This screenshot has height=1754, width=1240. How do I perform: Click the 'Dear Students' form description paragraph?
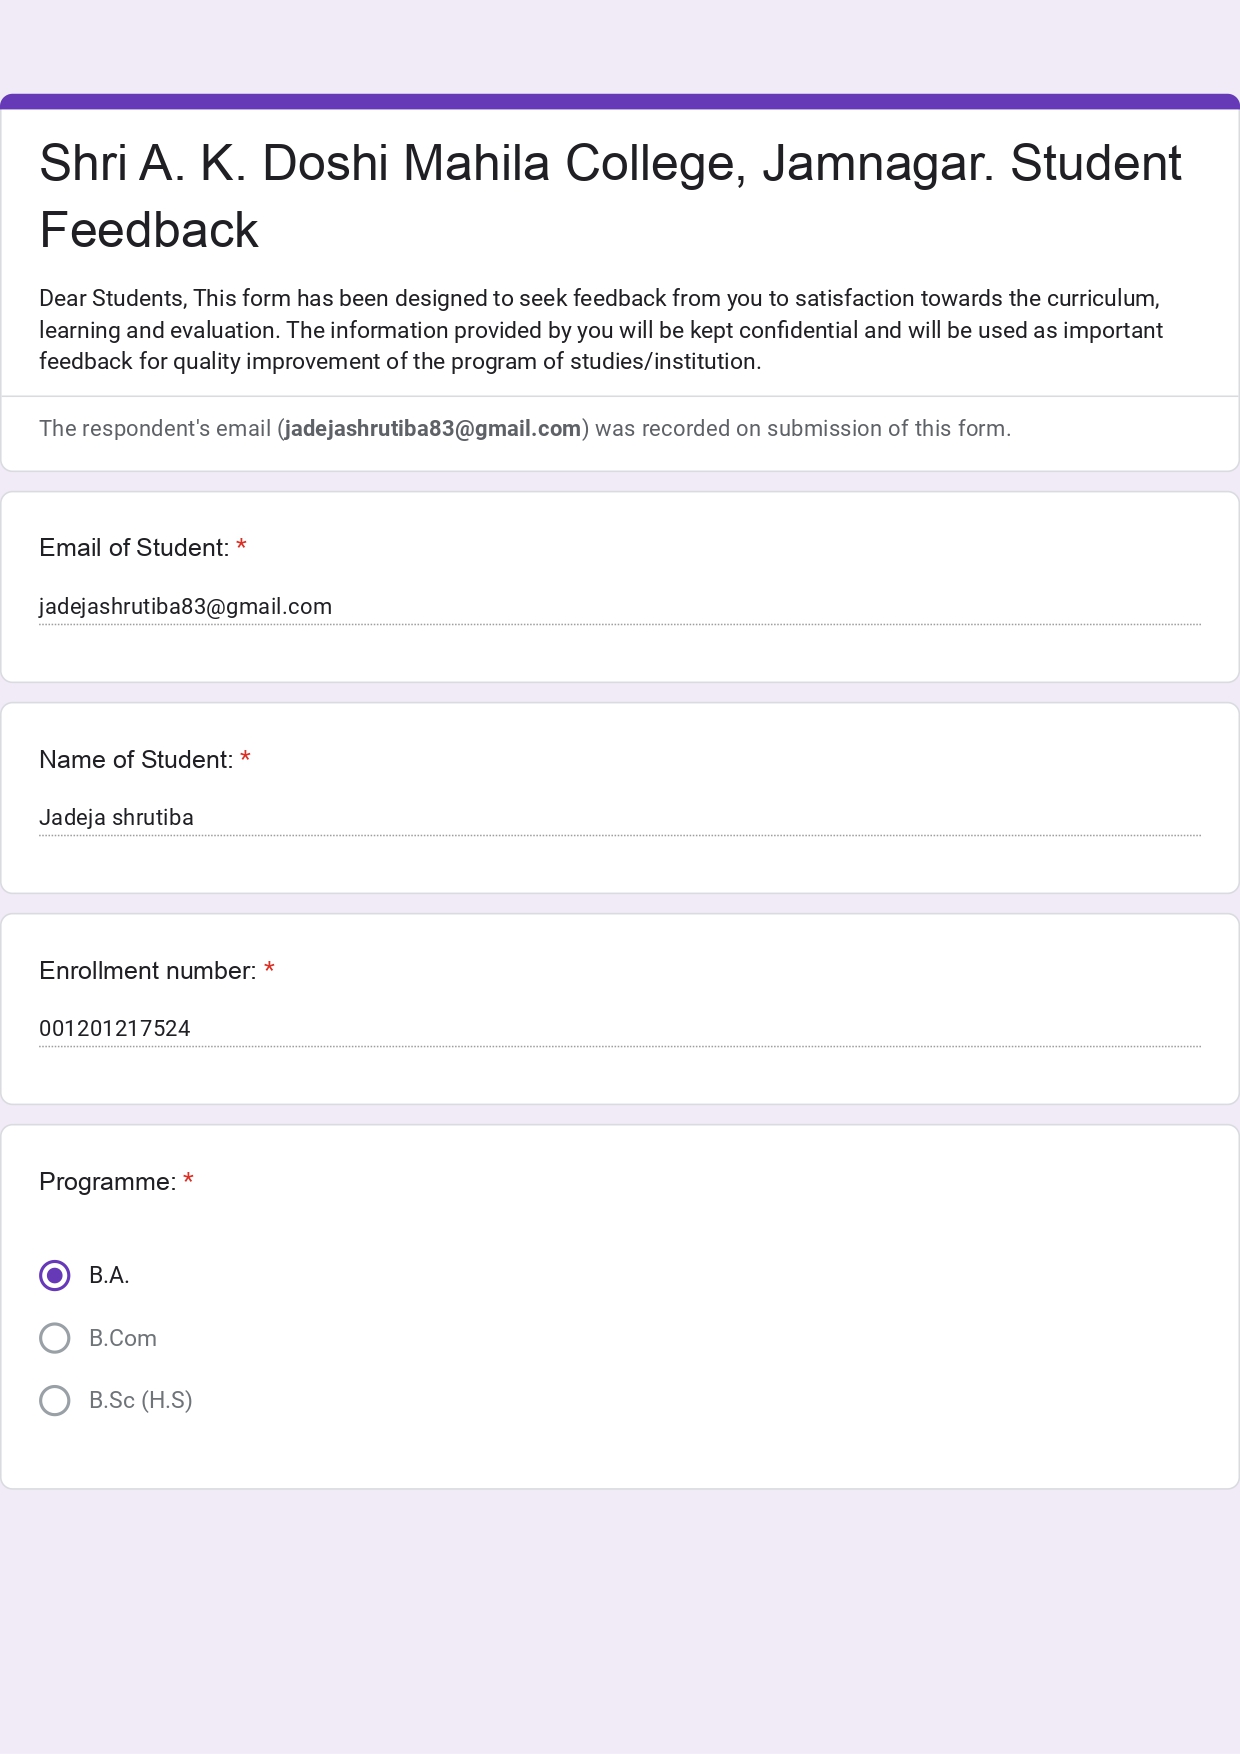pyautogui.click(x=600, y=330)
